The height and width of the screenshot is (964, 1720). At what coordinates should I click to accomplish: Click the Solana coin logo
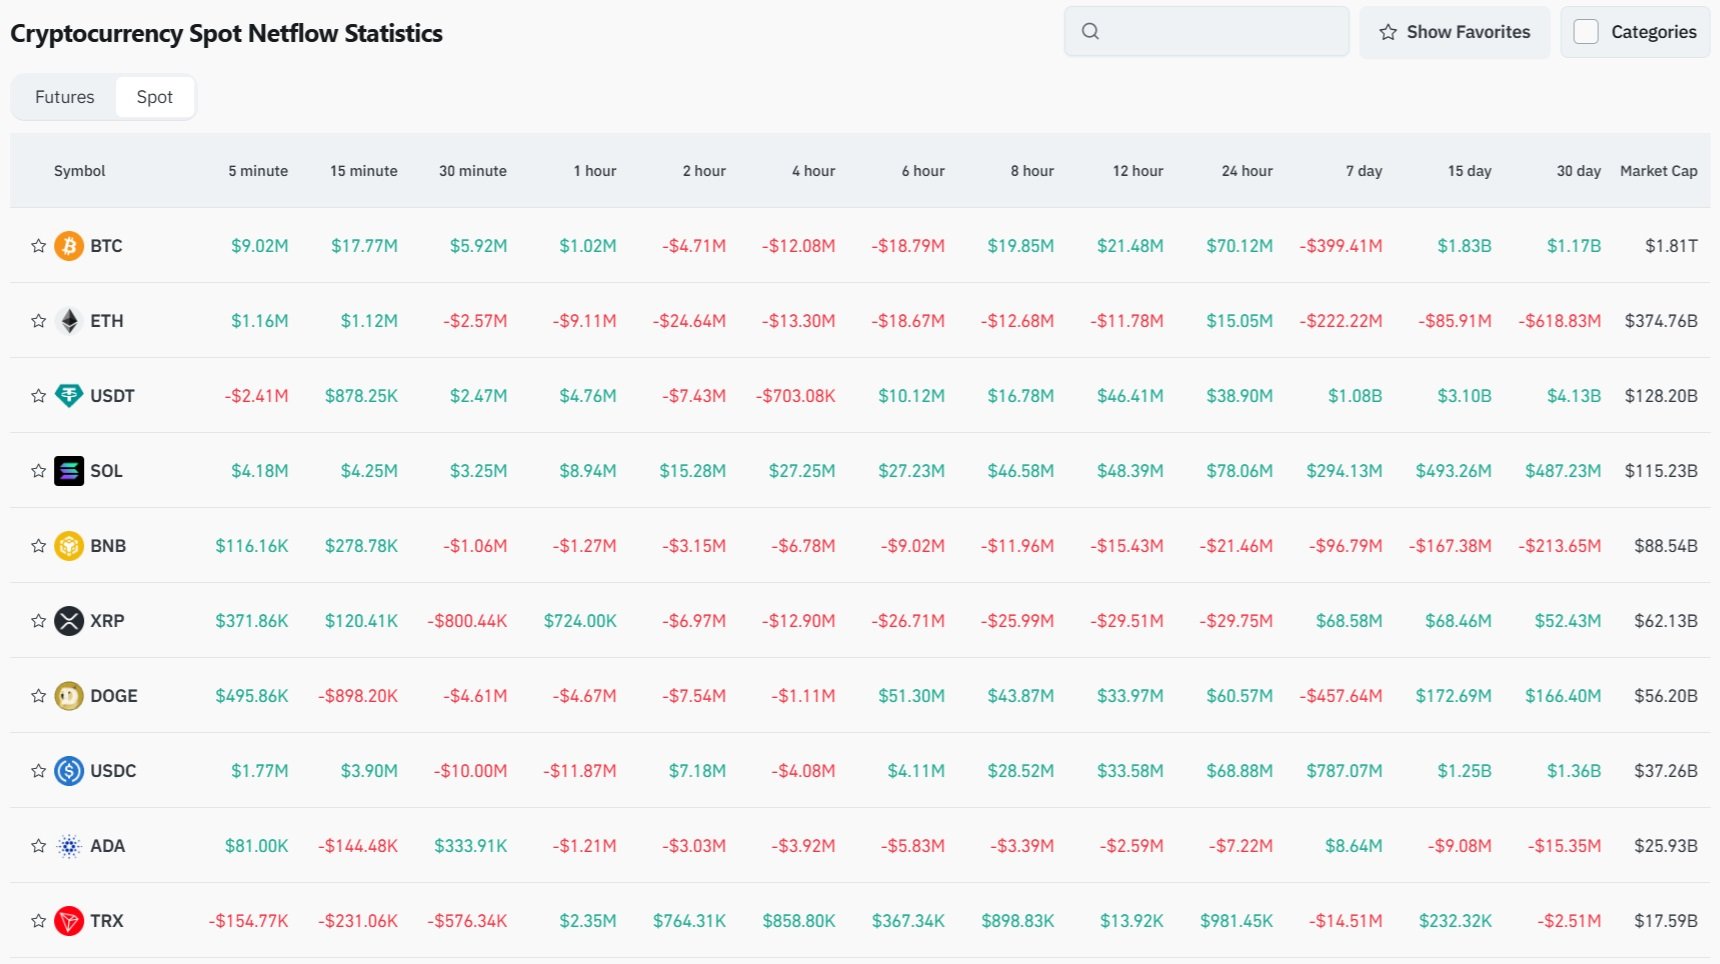coord(69,471)
